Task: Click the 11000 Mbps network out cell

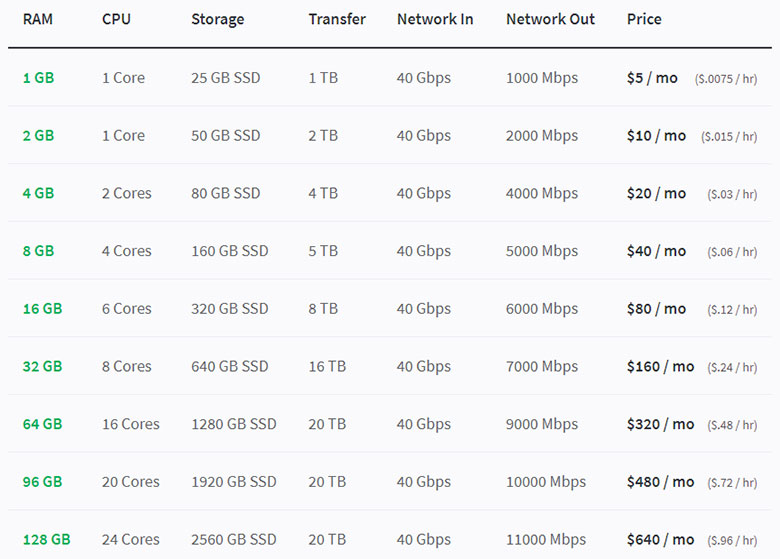Action: pyautogui.click(x=546, y=539)
